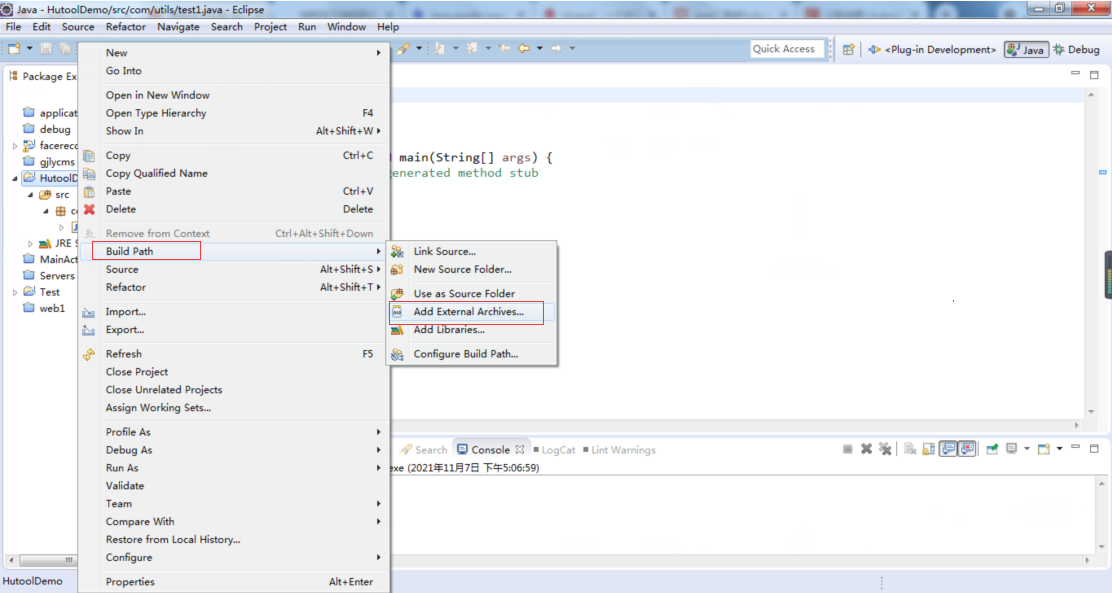Open Configure Build Path dialog
1112x593 pixels.
[471, 353]
